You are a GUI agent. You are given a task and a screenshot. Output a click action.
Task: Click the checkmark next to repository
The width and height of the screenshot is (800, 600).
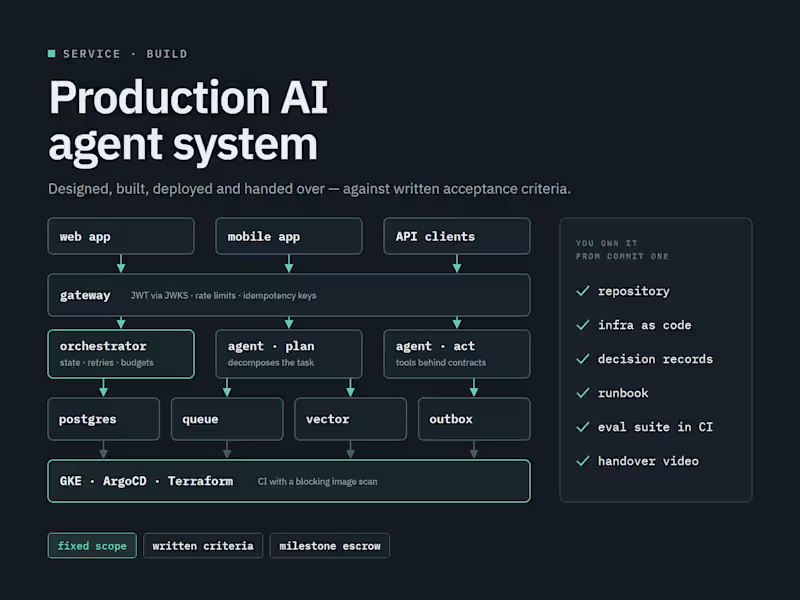[x=583, y=291]
